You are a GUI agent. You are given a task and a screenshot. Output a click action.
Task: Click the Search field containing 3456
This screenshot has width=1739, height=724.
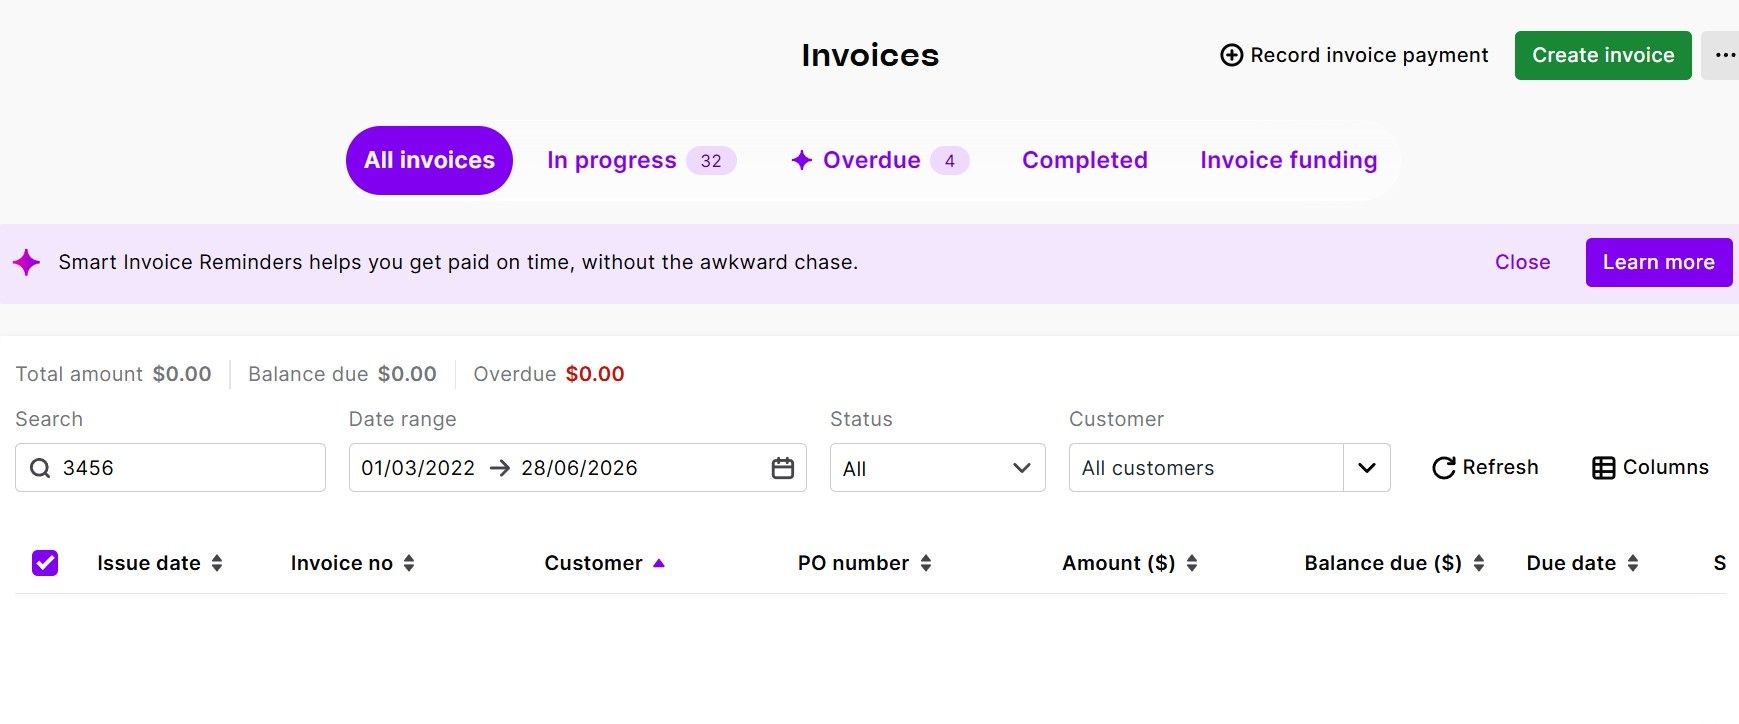pos(170,468)
